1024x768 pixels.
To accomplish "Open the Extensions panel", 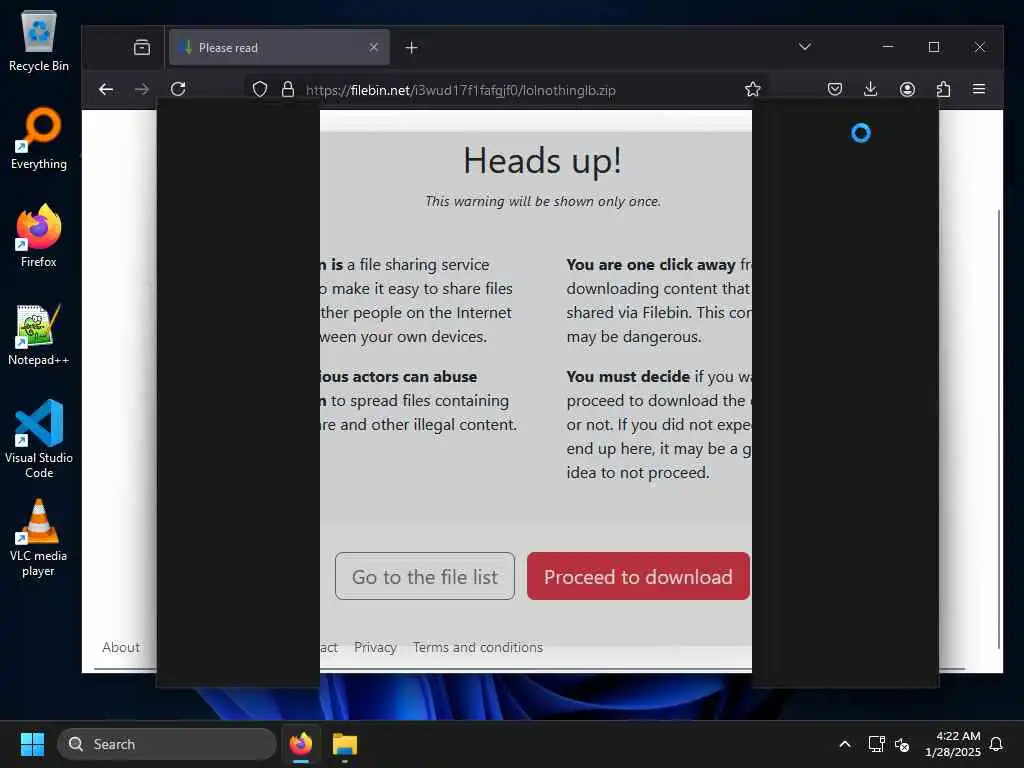I will point(943,89).
